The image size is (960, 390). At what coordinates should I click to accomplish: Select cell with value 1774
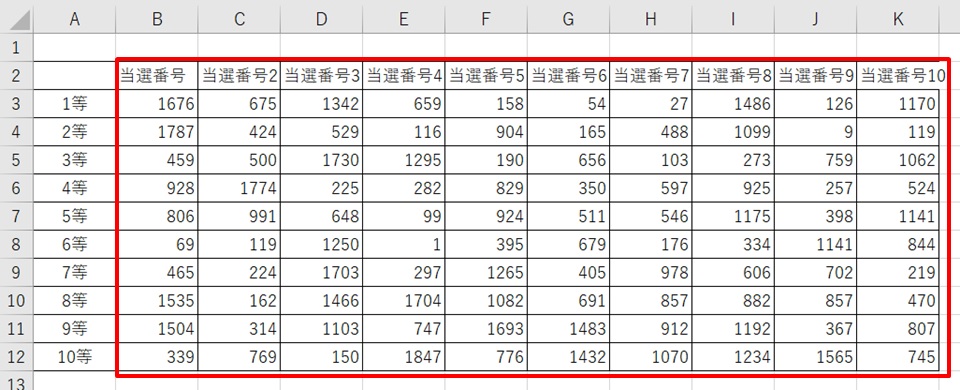(x=239, y=188)
